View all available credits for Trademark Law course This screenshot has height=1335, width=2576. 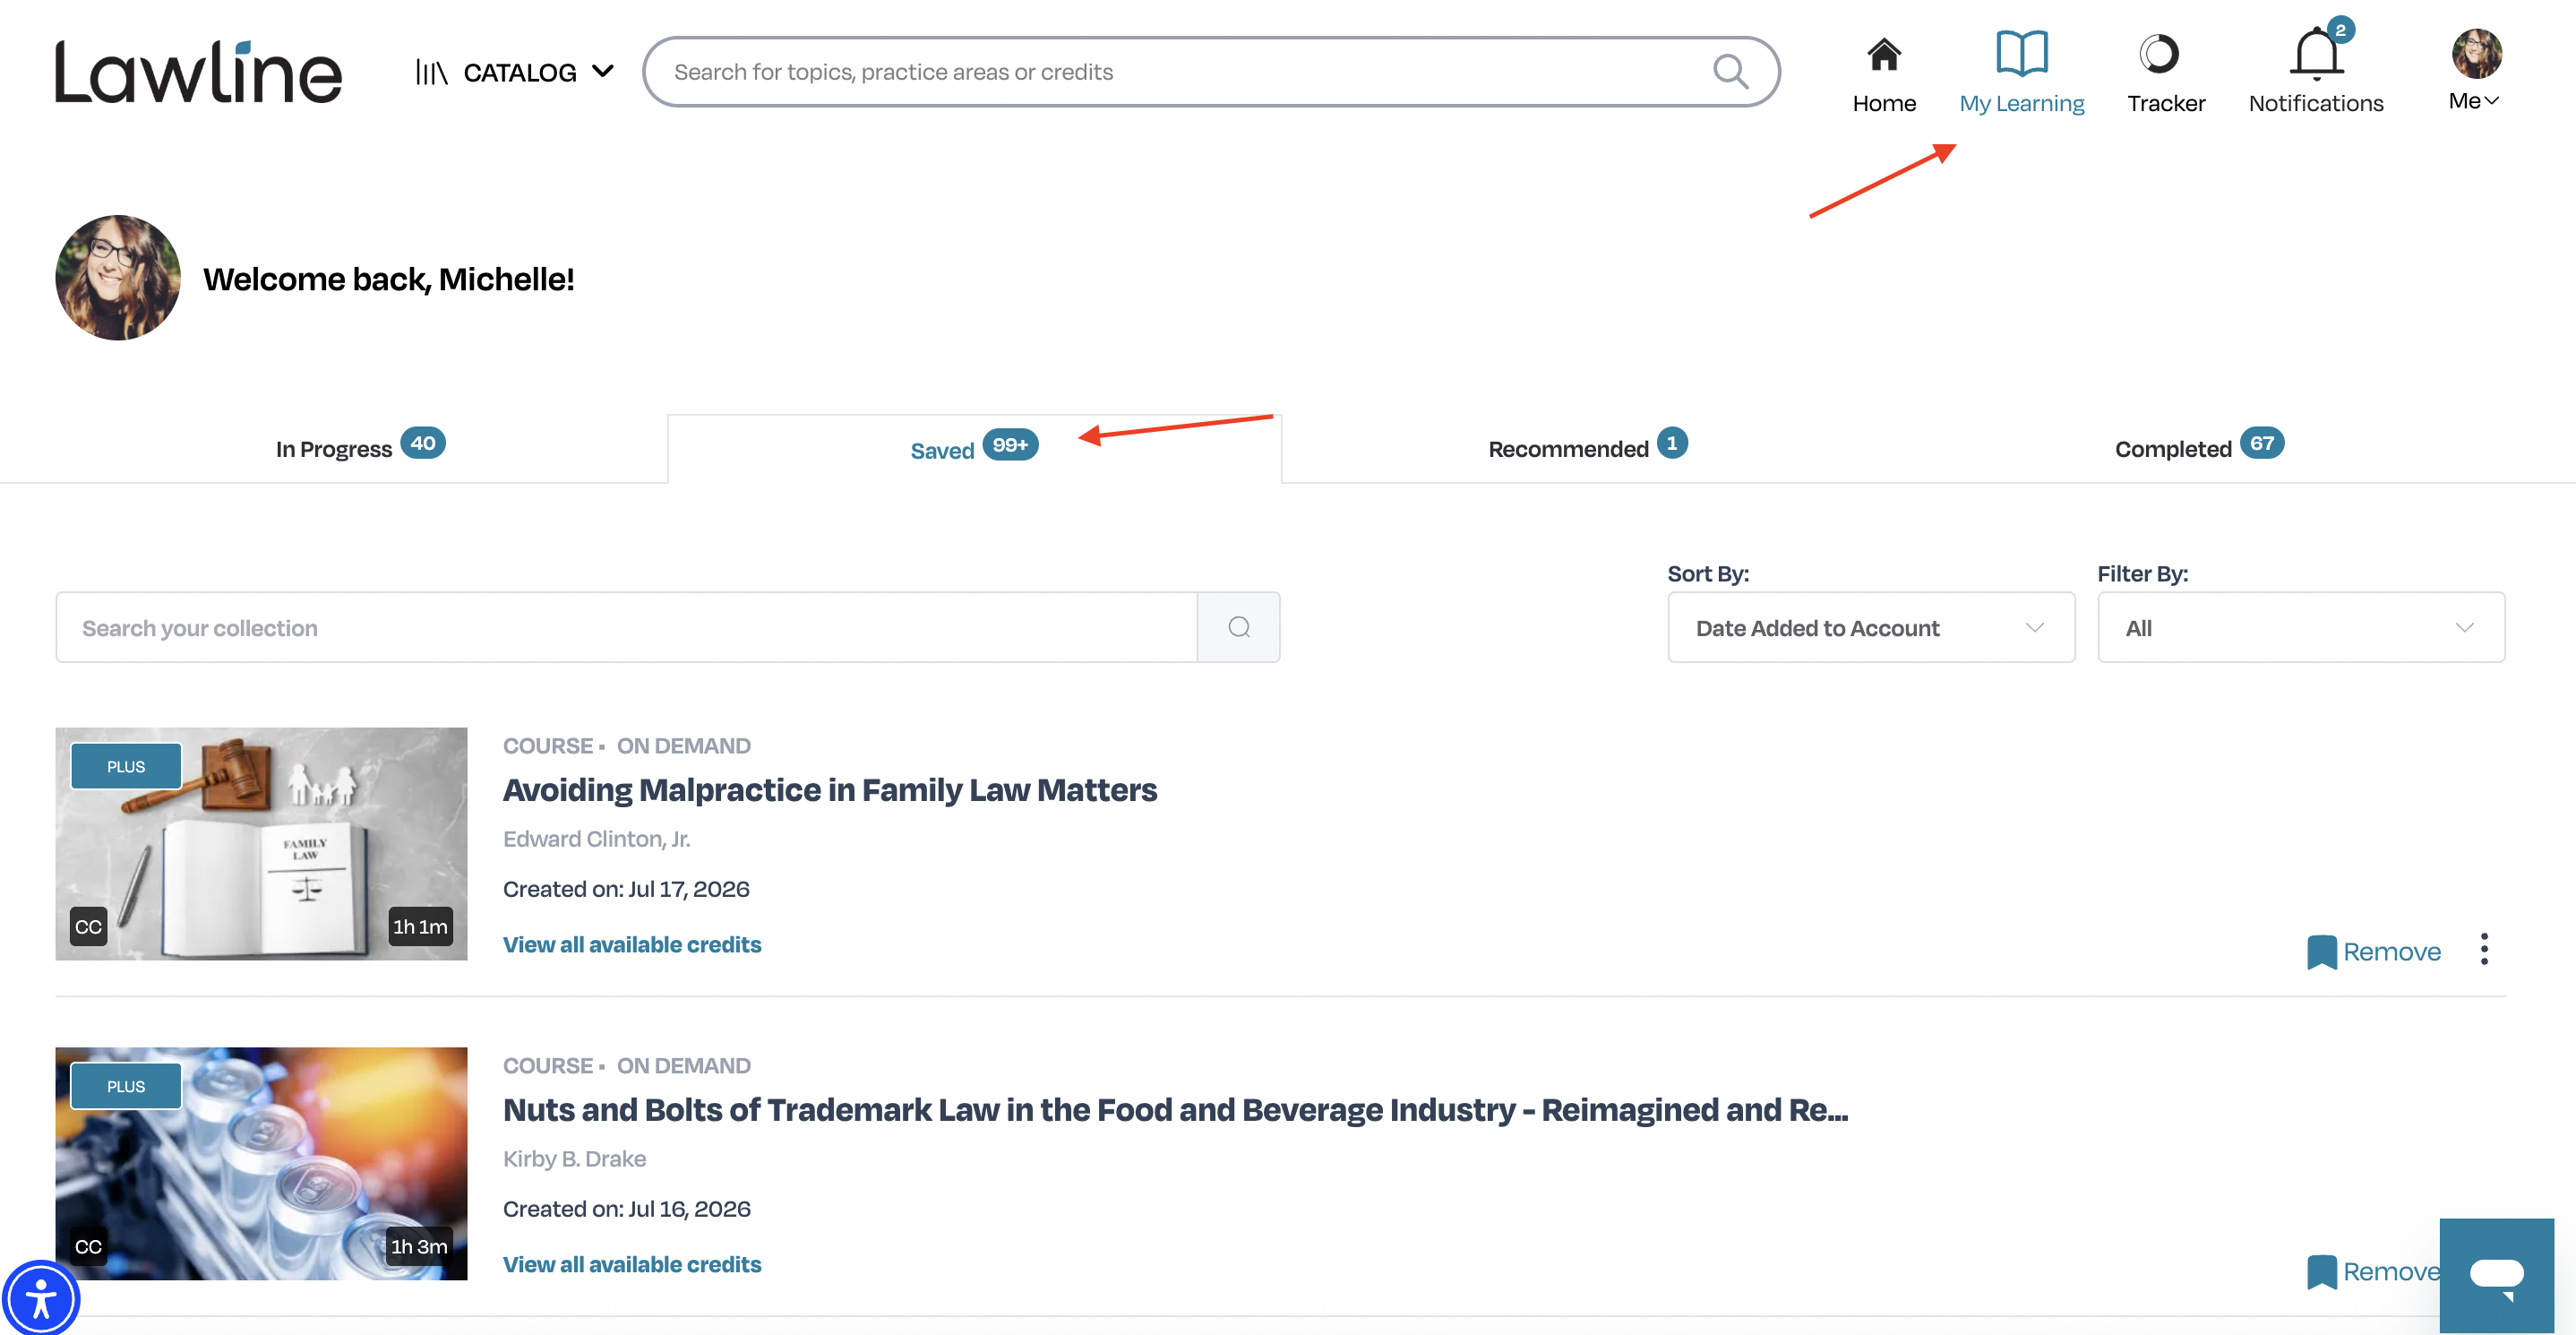[x=632, y=1264]
